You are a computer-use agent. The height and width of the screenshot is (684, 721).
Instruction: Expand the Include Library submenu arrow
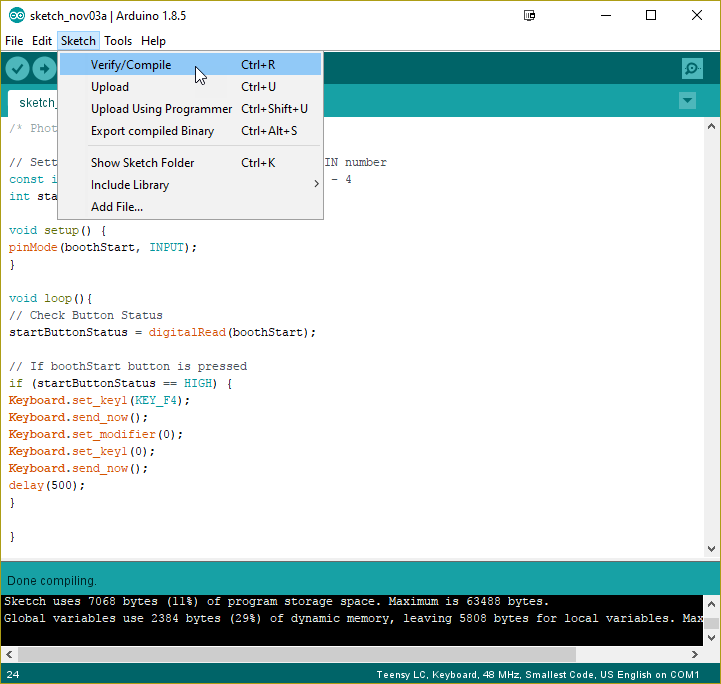tap(316, 184)
